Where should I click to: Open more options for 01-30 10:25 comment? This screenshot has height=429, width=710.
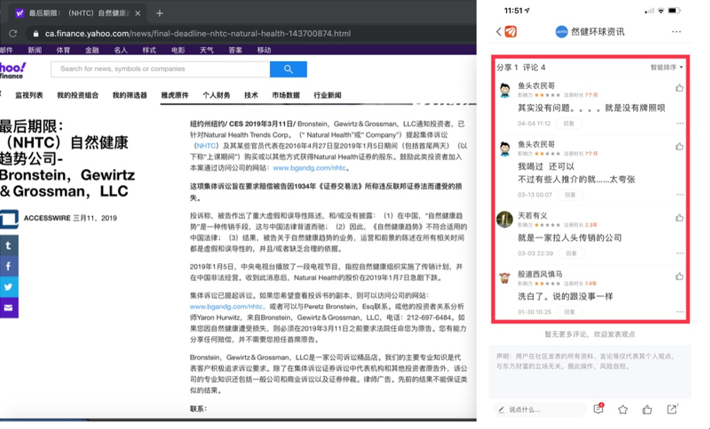click(680, 312)
